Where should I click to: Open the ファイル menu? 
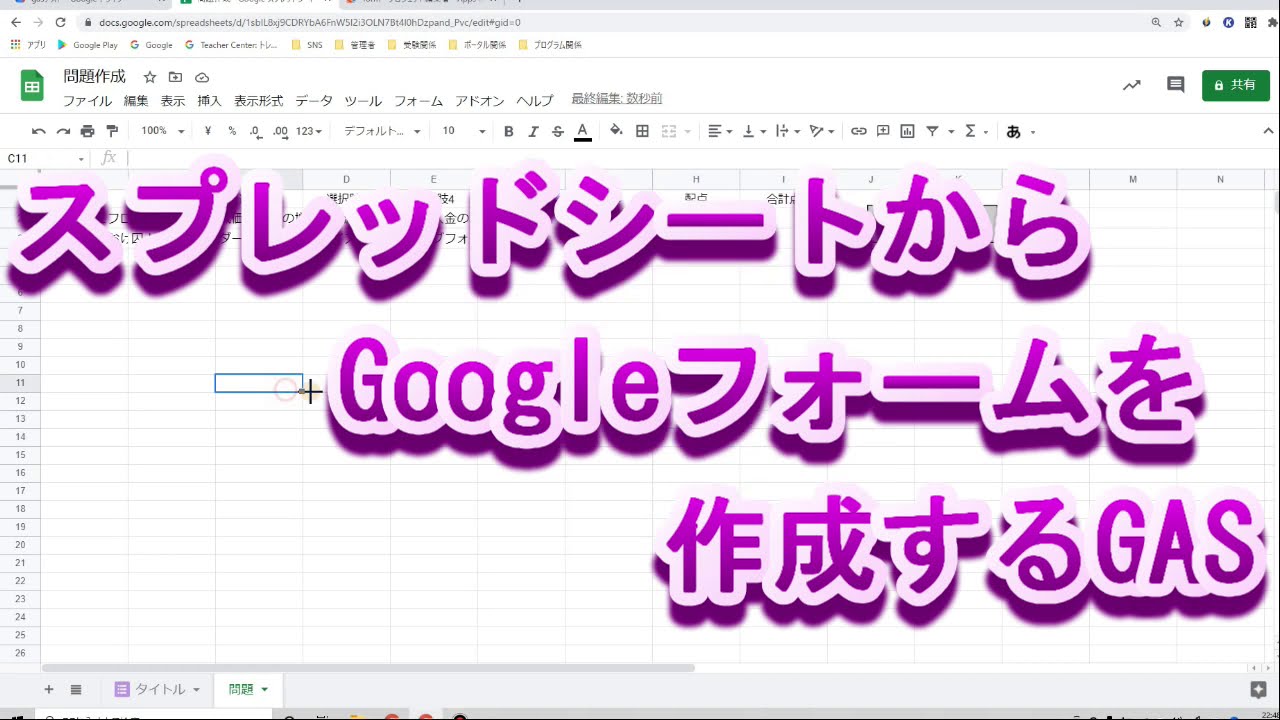(87, 101)
